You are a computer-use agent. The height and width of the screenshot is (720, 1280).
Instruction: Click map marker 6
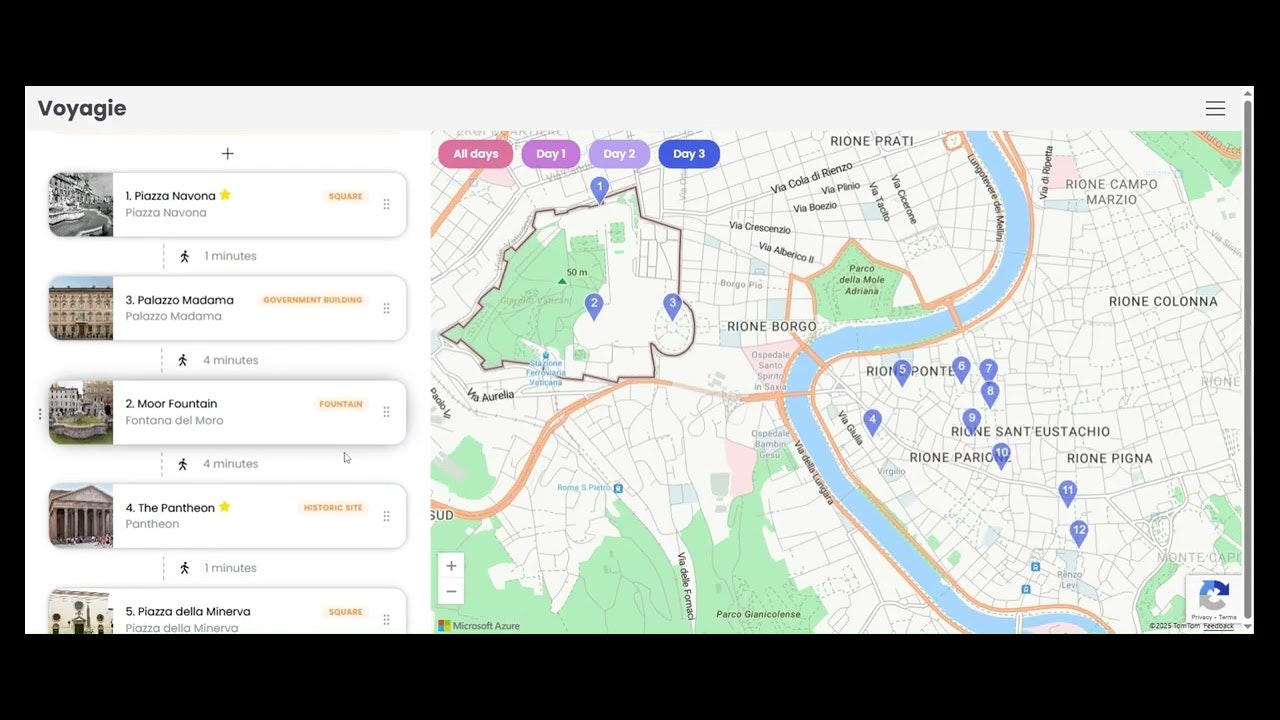pyautogui.click(x=961, y=369)
